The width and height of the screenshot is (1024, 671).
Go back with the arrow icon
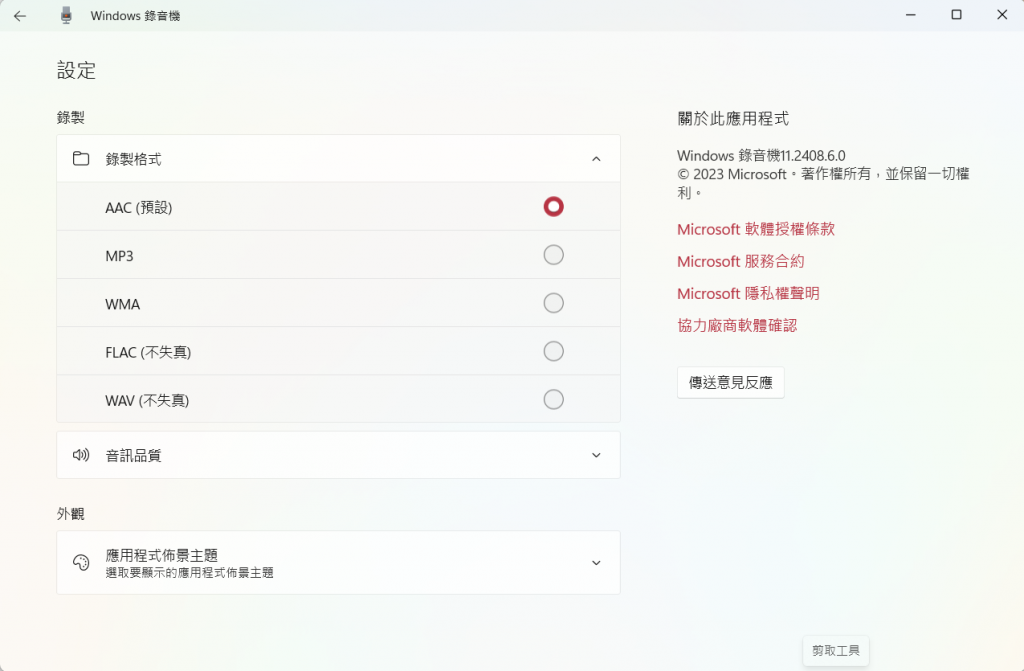pyautogui.click(x=20, y=16)
